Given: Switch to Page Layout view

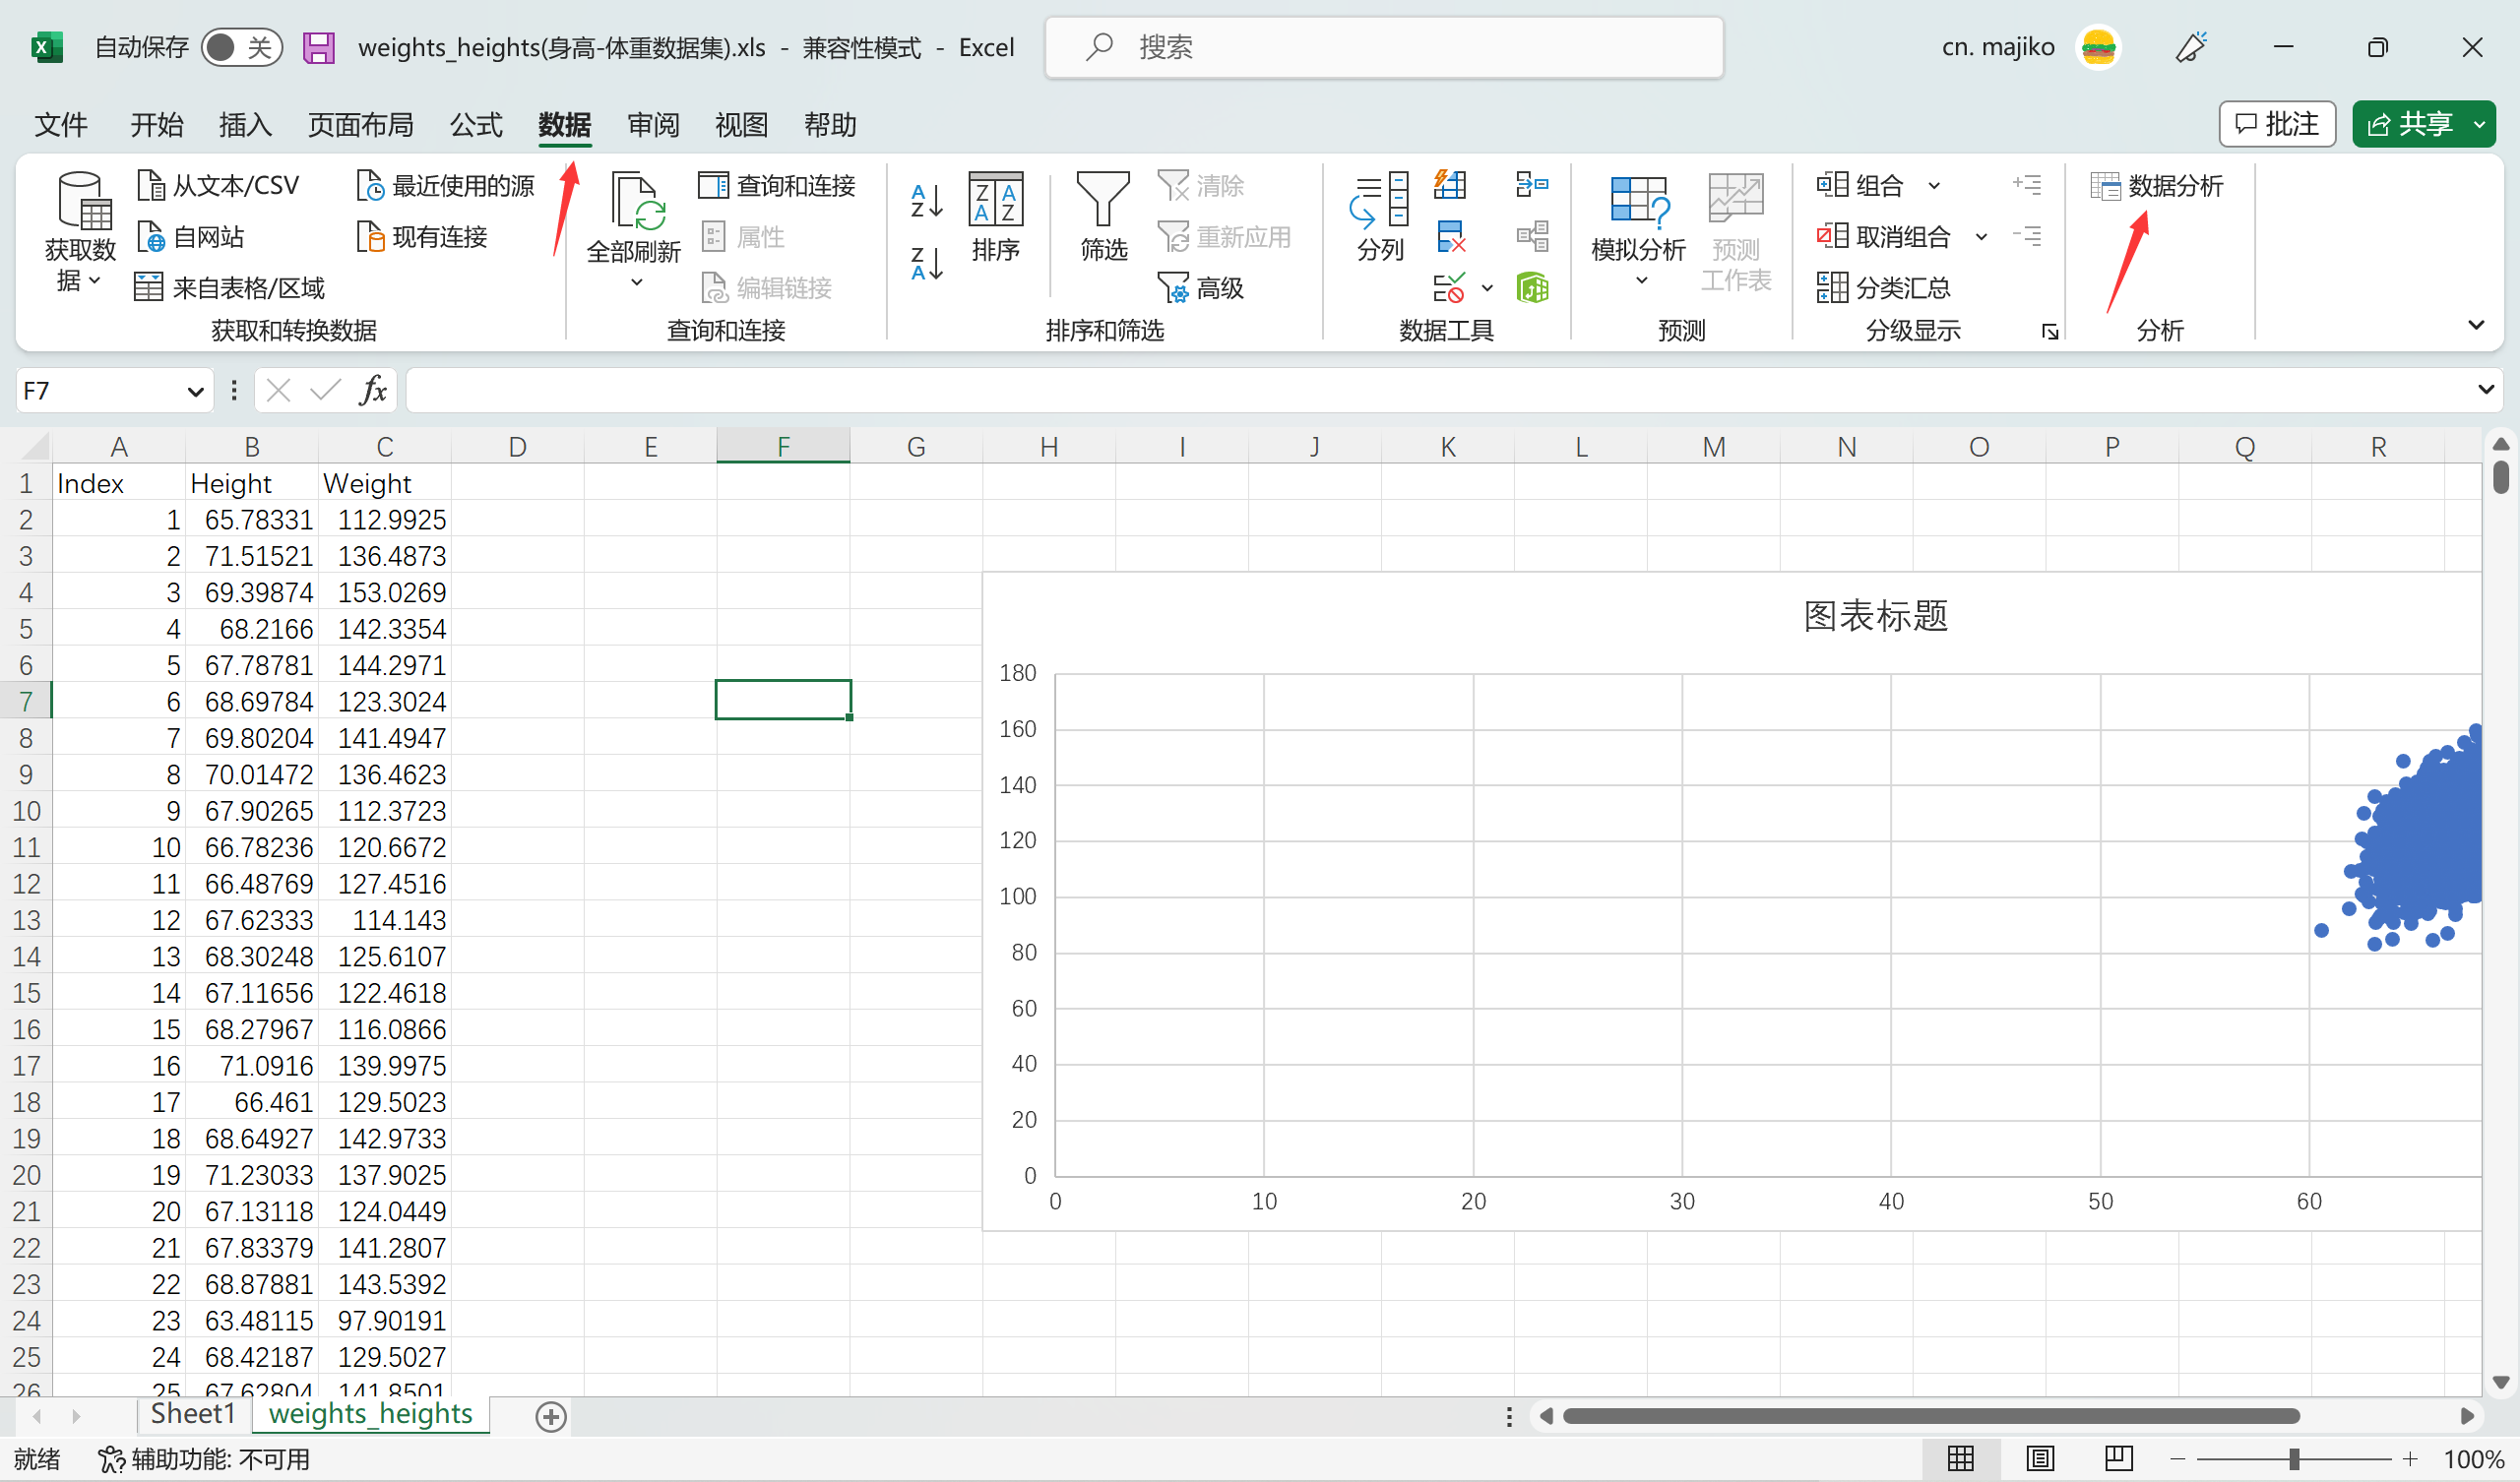Looking at the screenshot, I should [2040, 1459].
